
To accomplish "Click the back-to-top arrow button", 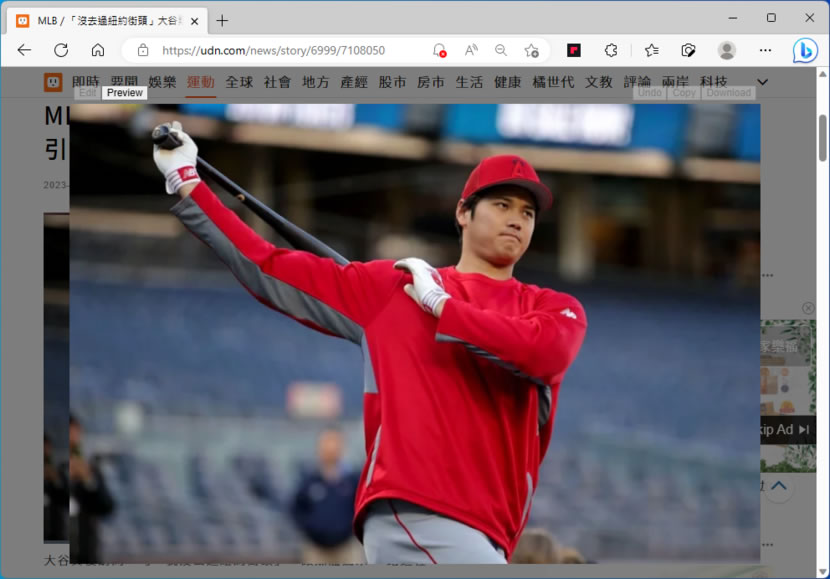I will tap(779, 485).
